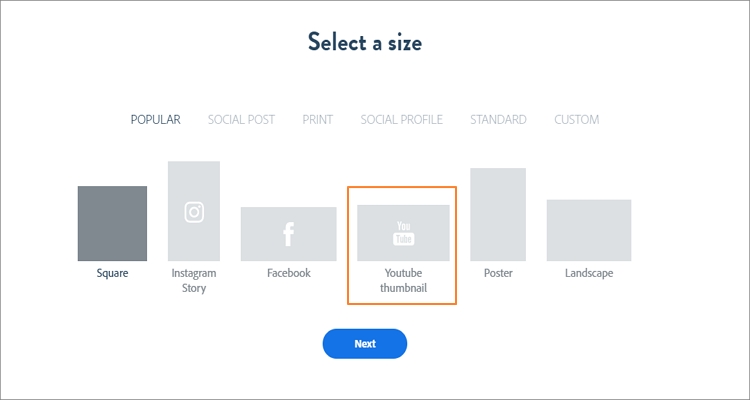Click the 'Landscape' text label

coord(589,273)
